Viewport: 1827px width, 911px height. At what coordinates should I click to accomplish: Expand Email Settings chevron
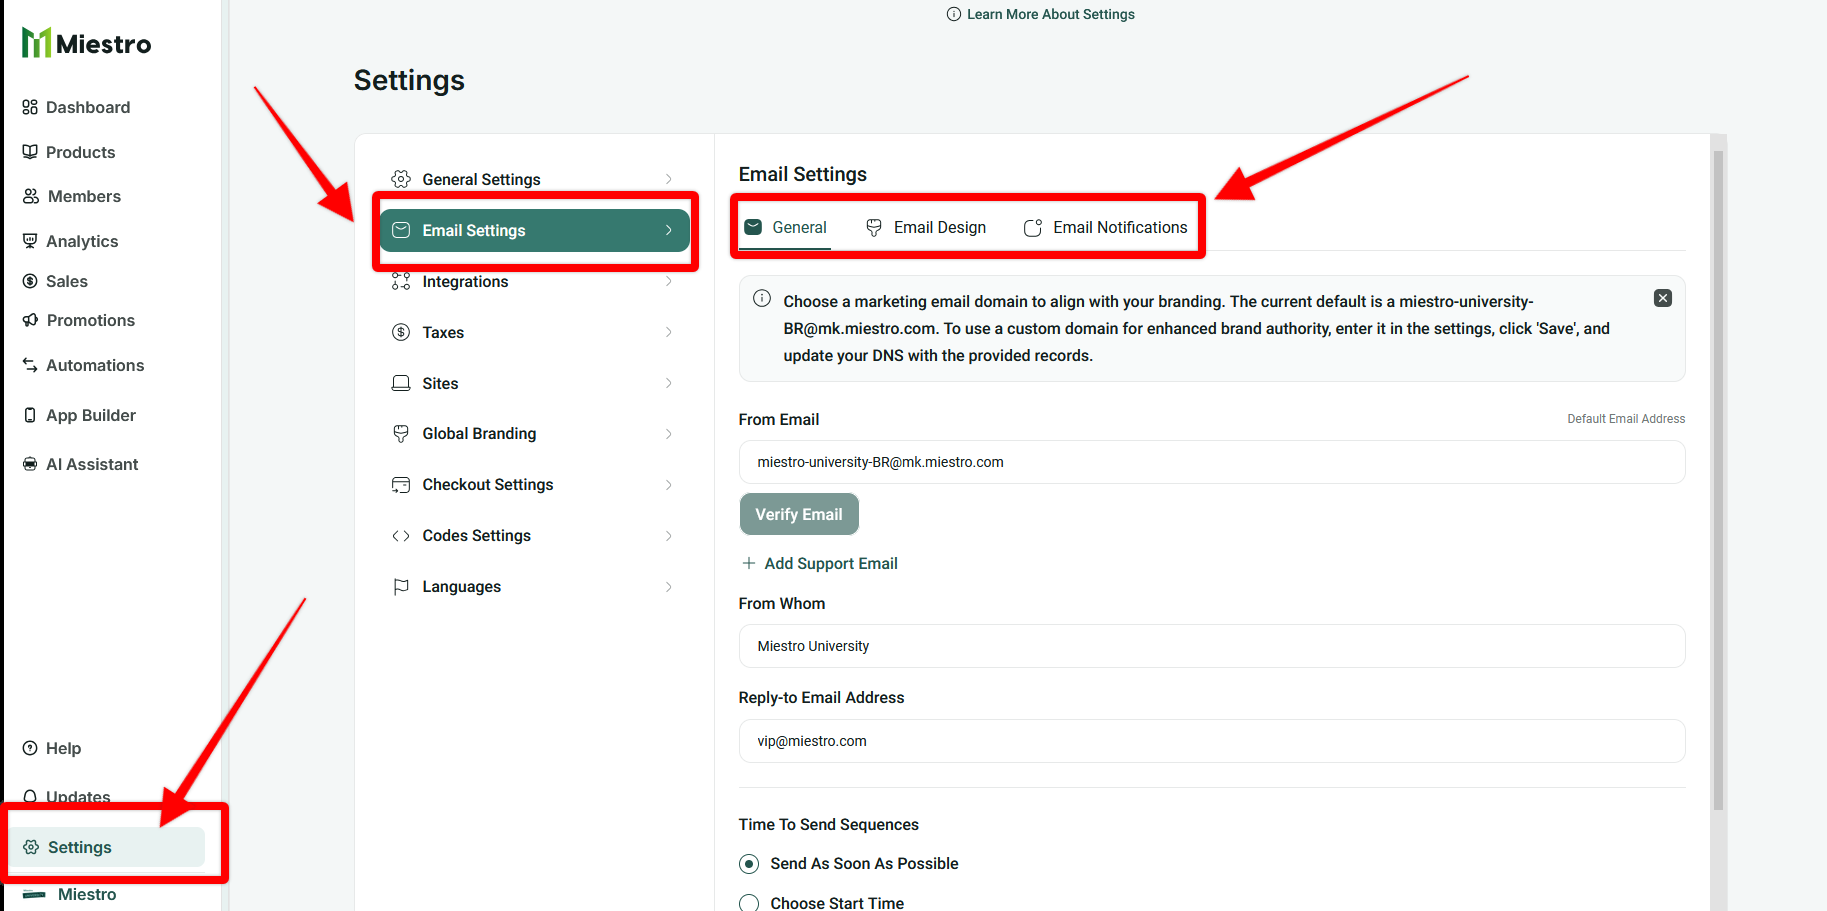pos(669,230)
